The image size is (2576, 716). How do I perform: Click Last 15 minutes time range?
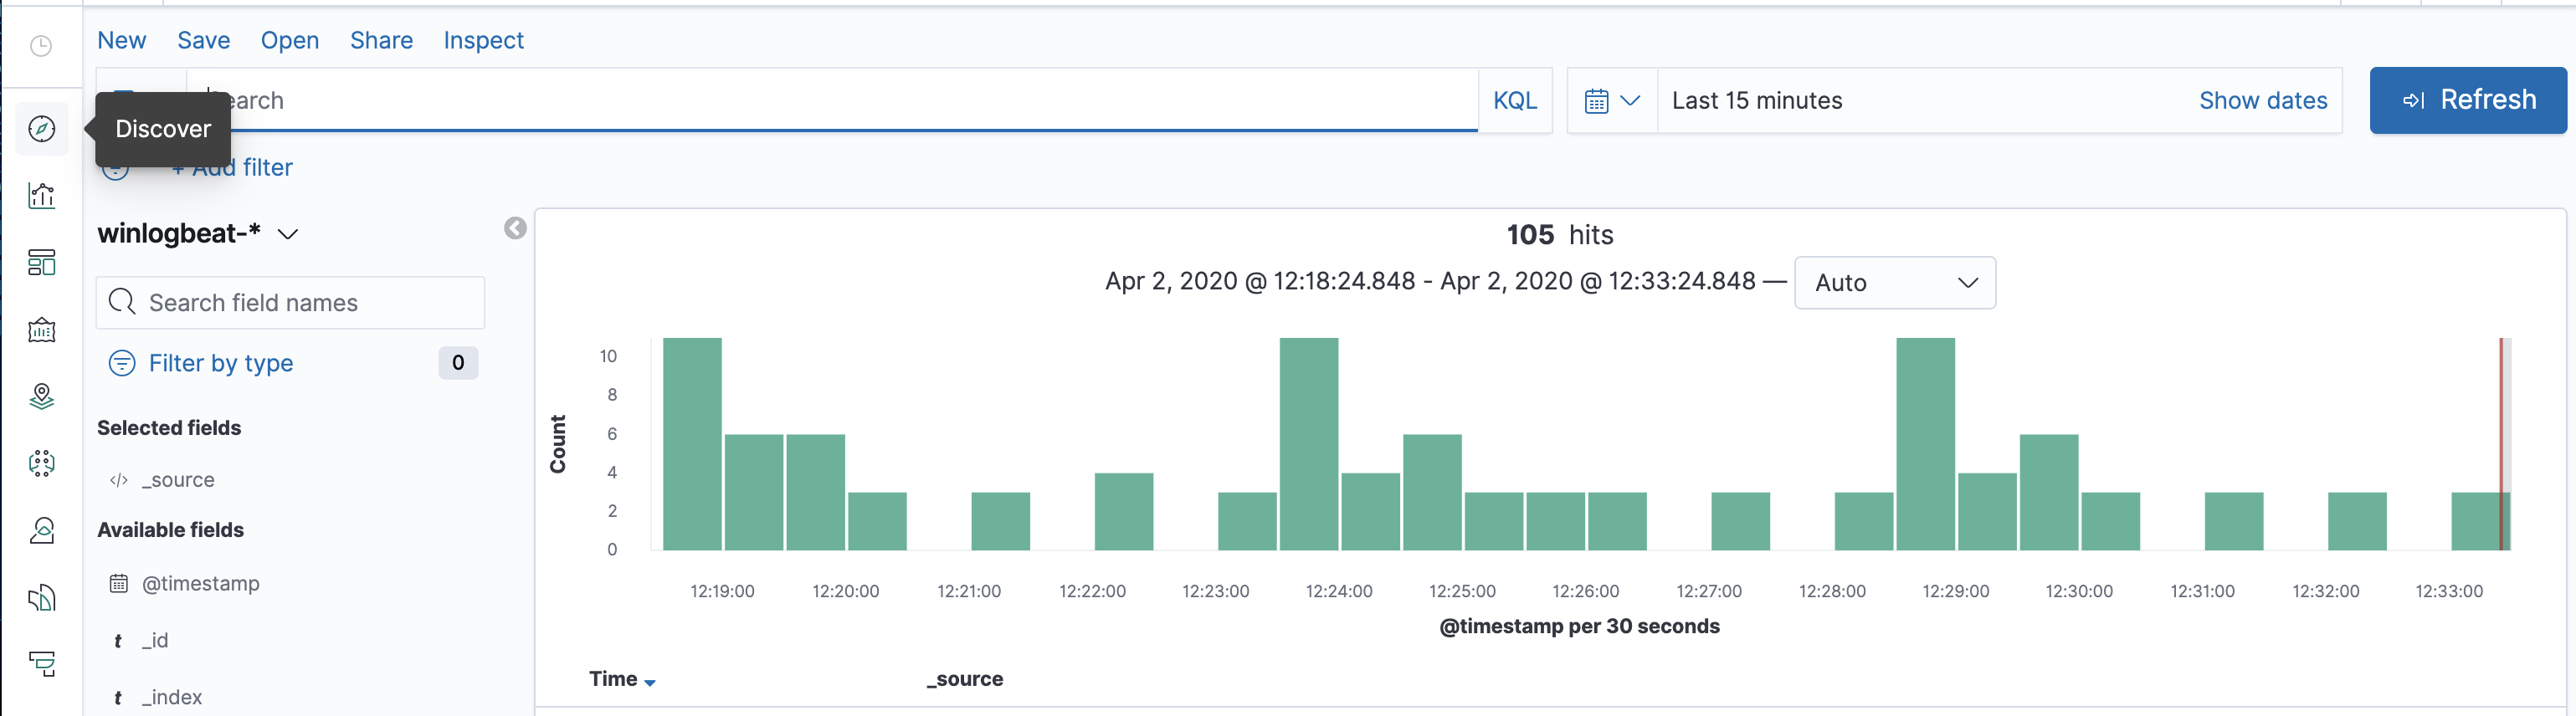click(1757, 101)
